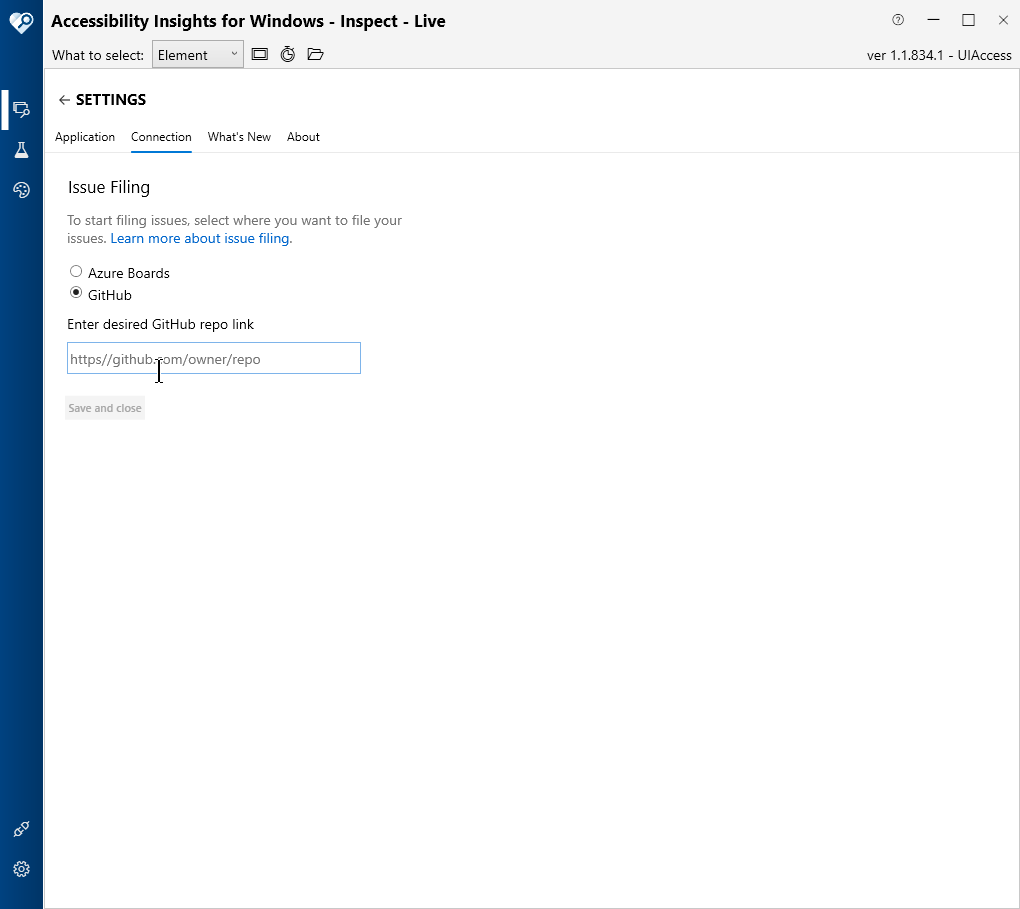The height and width of the screenshot is (909, 1020).
Task: Open the settings gear icon
Action: [x=21, y=869]
